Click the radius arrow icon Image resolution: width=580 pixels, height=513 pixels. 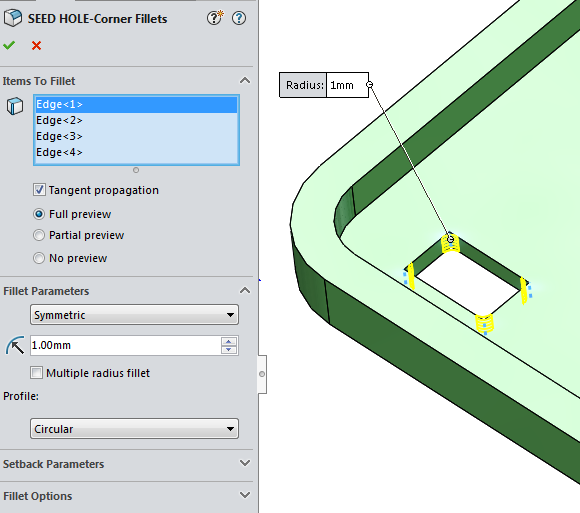click(x=15, y=345)
